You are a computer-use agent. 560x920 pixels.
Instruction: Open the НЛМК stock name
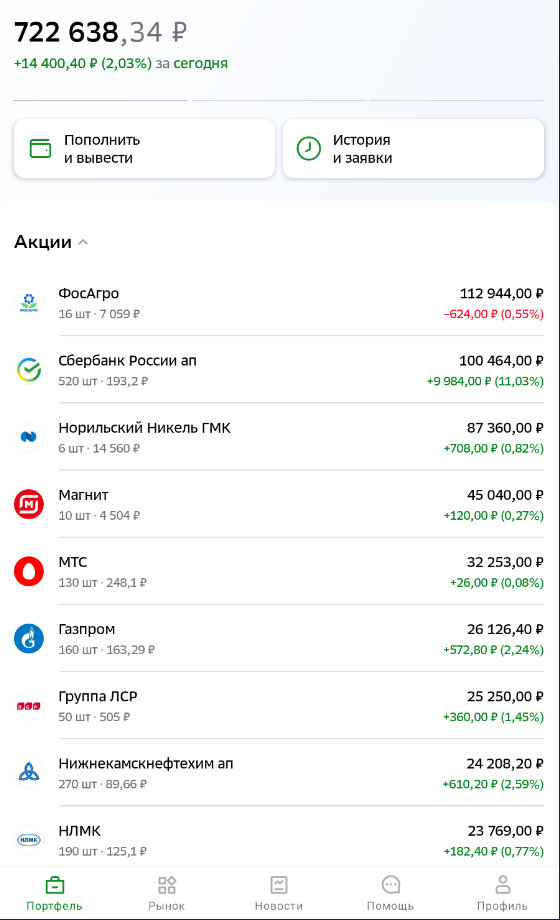[80, 831]
